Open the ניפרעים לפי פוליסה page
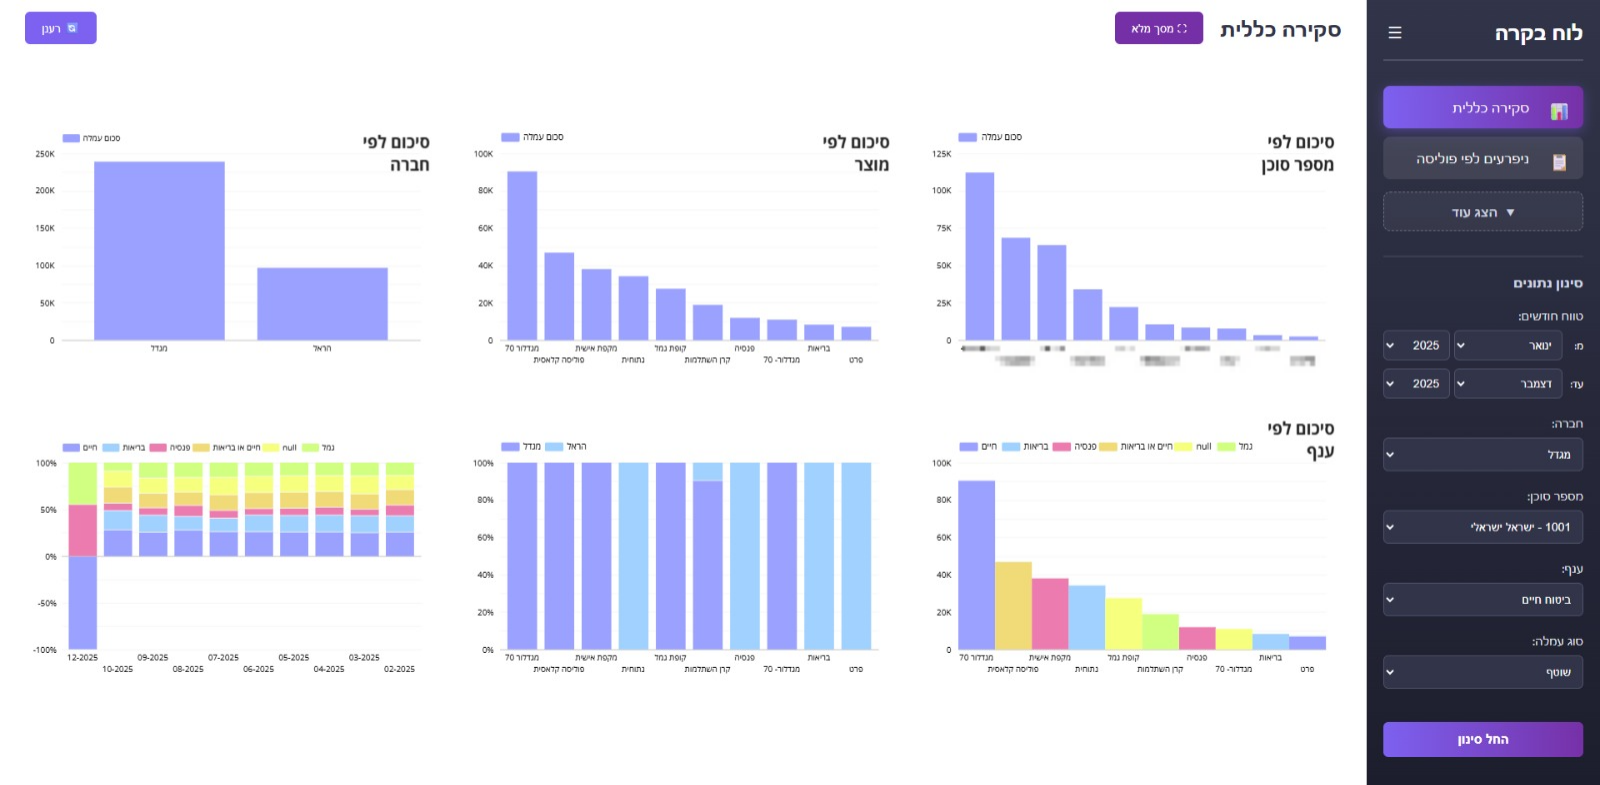Image resolution: width=1600 pixels, height=785 pixels. pos(1482,159)
